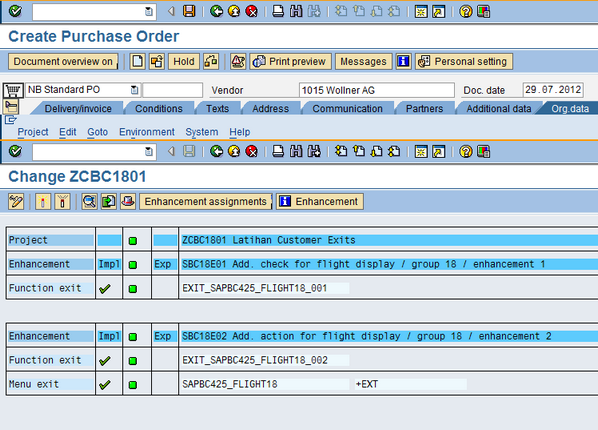Viewport: 598px width, 430px height.
Task: Toggle green status light for SBC18E02 enhancement
Action: 133,337
